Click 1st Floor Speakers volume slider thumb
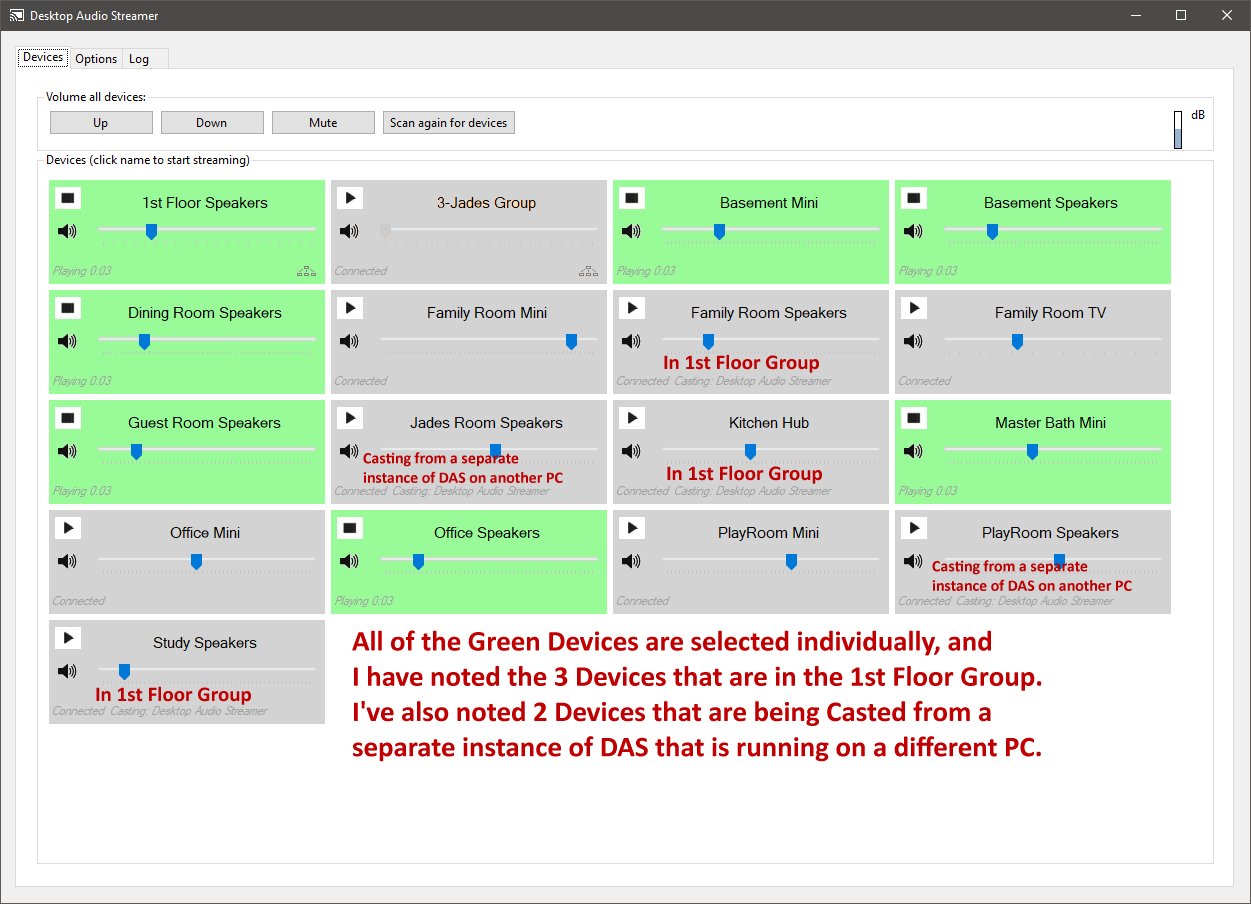The image size is (1251, 904). [x=151, y=231]
